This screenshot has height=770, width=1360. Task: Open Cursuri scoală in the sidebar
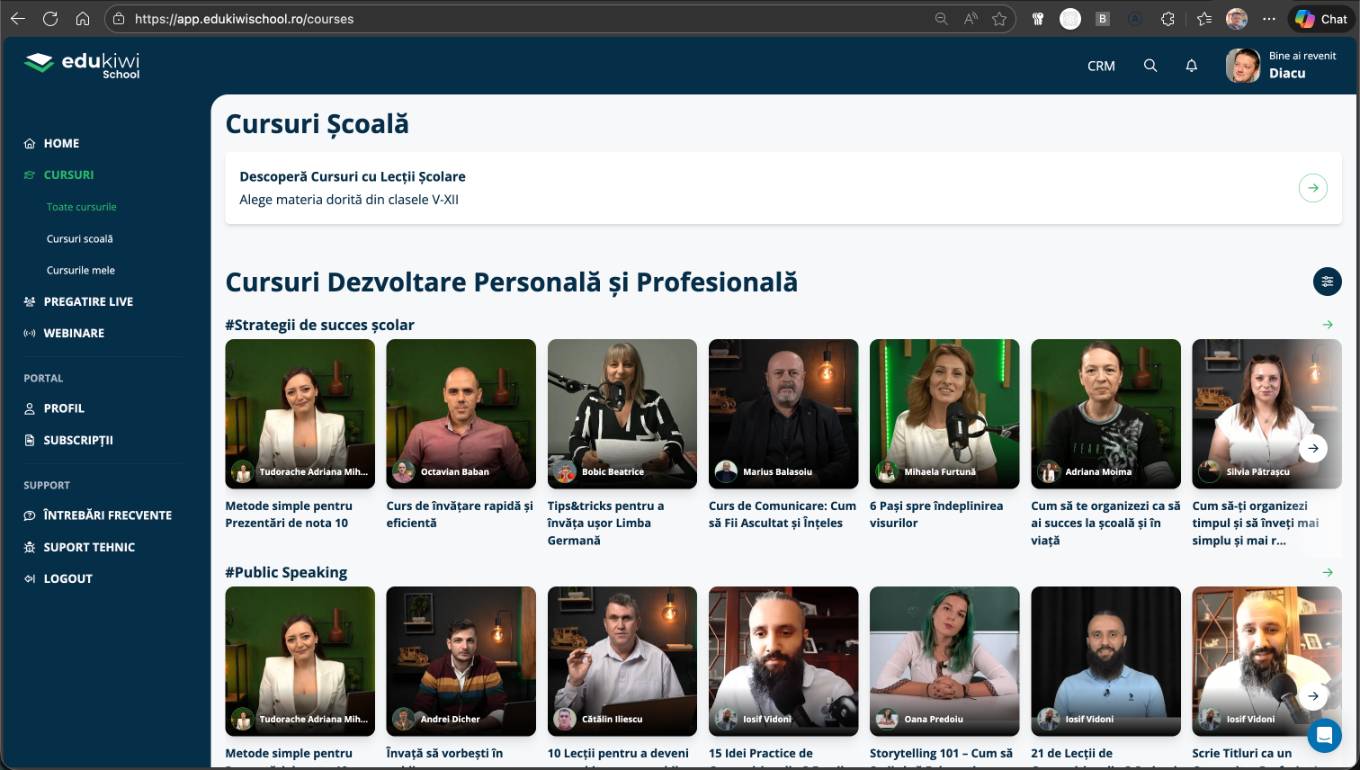coord(80,239)
